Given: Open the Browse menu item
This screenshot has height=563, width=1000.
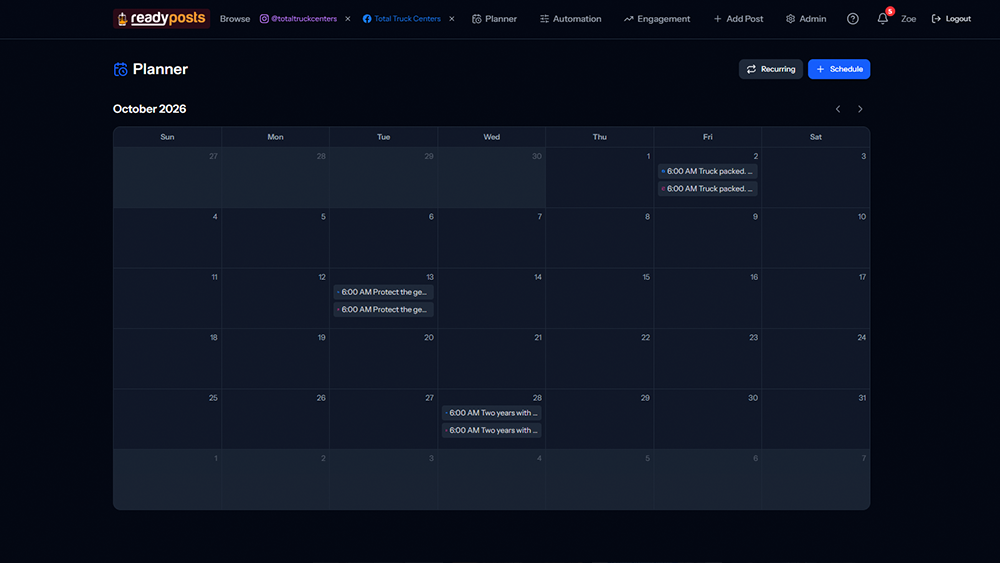Looking at the screenshot, I should 235,19.
